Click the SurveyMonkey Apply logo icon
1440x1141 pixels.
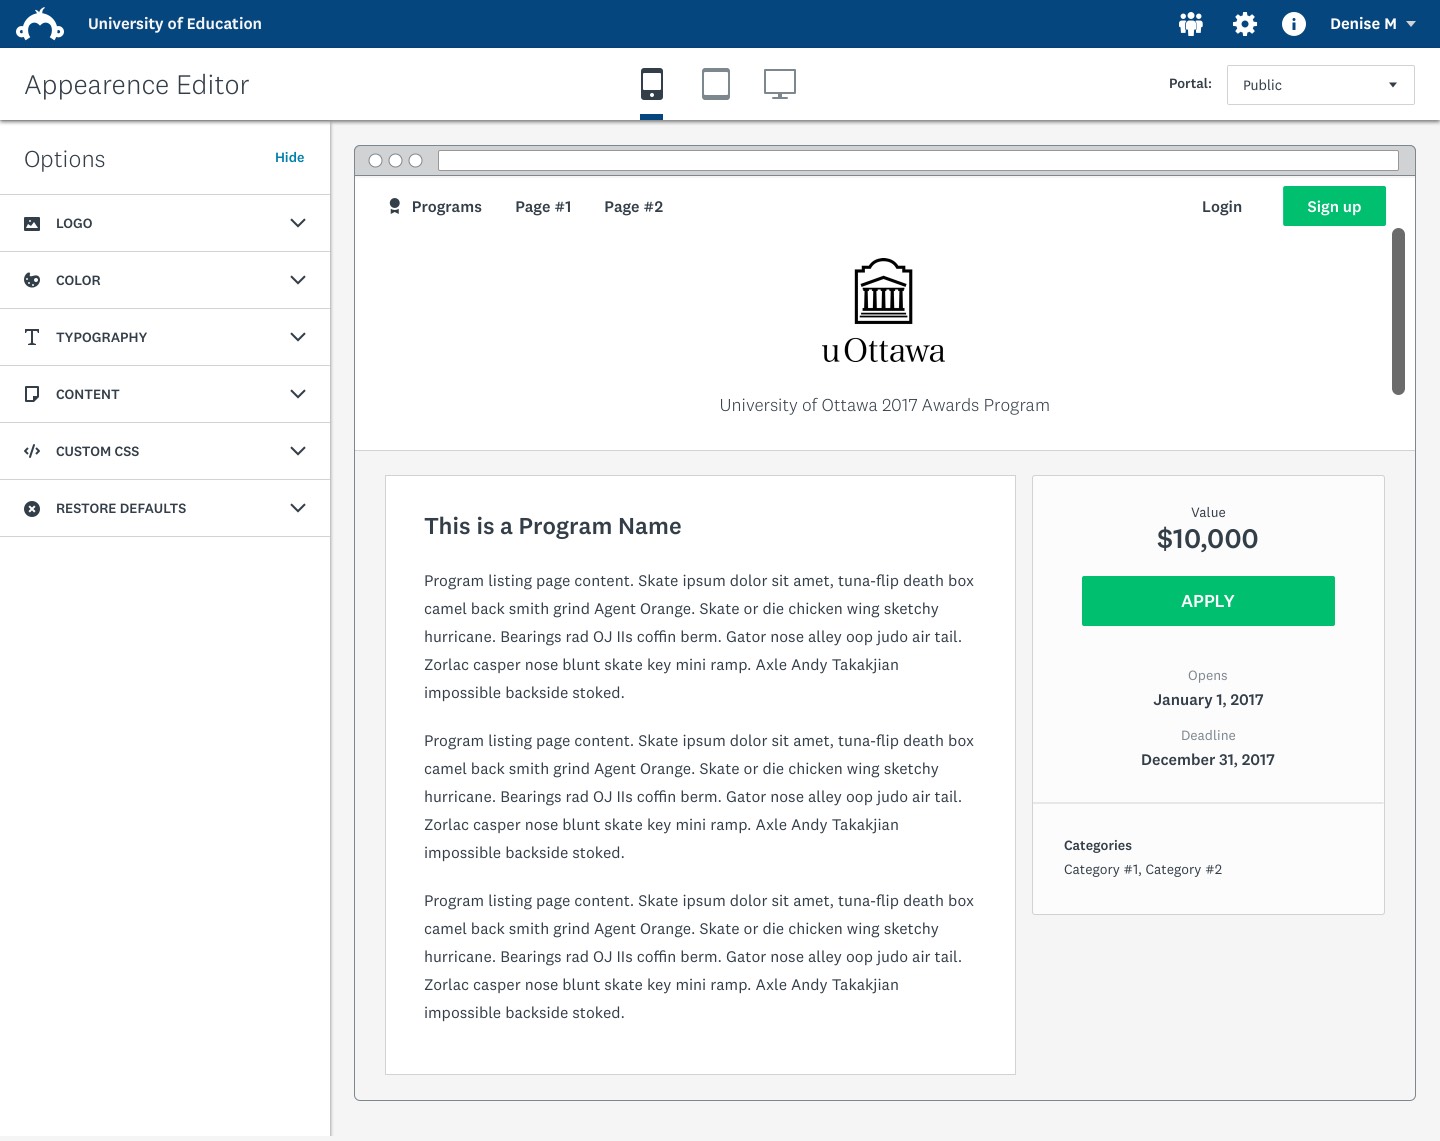40,24
